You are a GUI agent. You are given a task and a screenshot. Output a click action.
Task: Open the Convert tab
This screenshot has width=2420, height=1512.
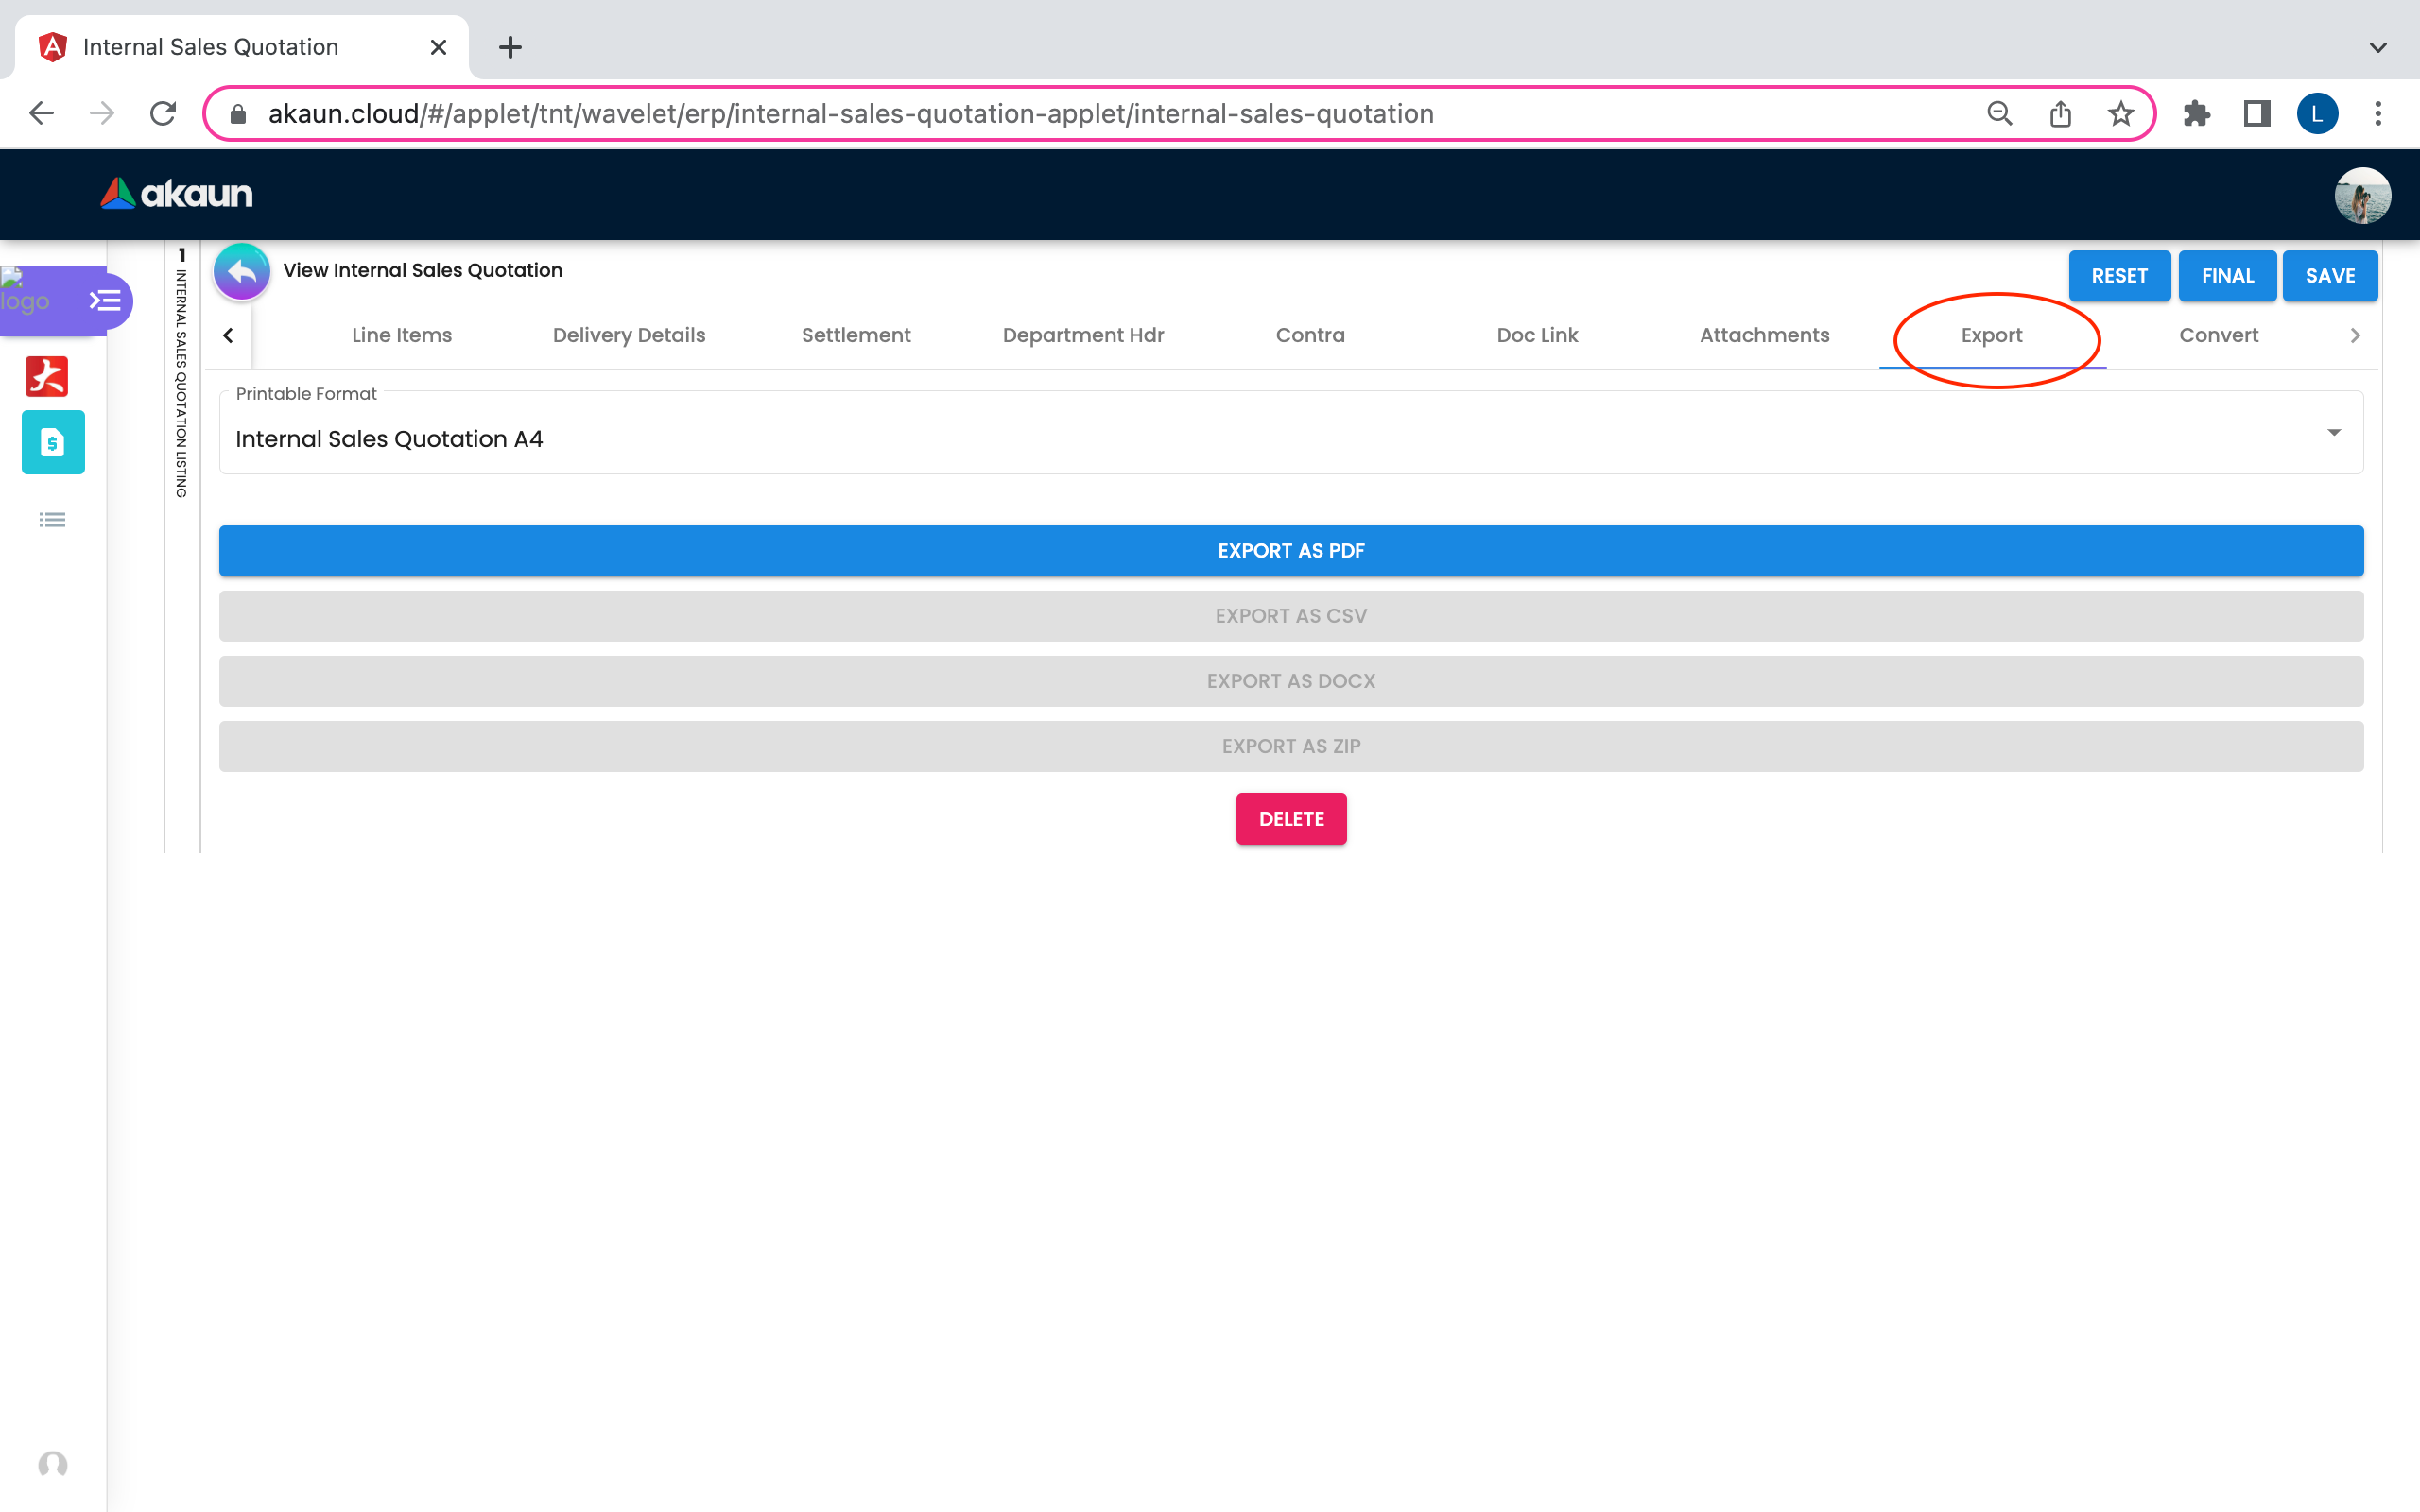pyautogui.click(x=2218, y=335)
